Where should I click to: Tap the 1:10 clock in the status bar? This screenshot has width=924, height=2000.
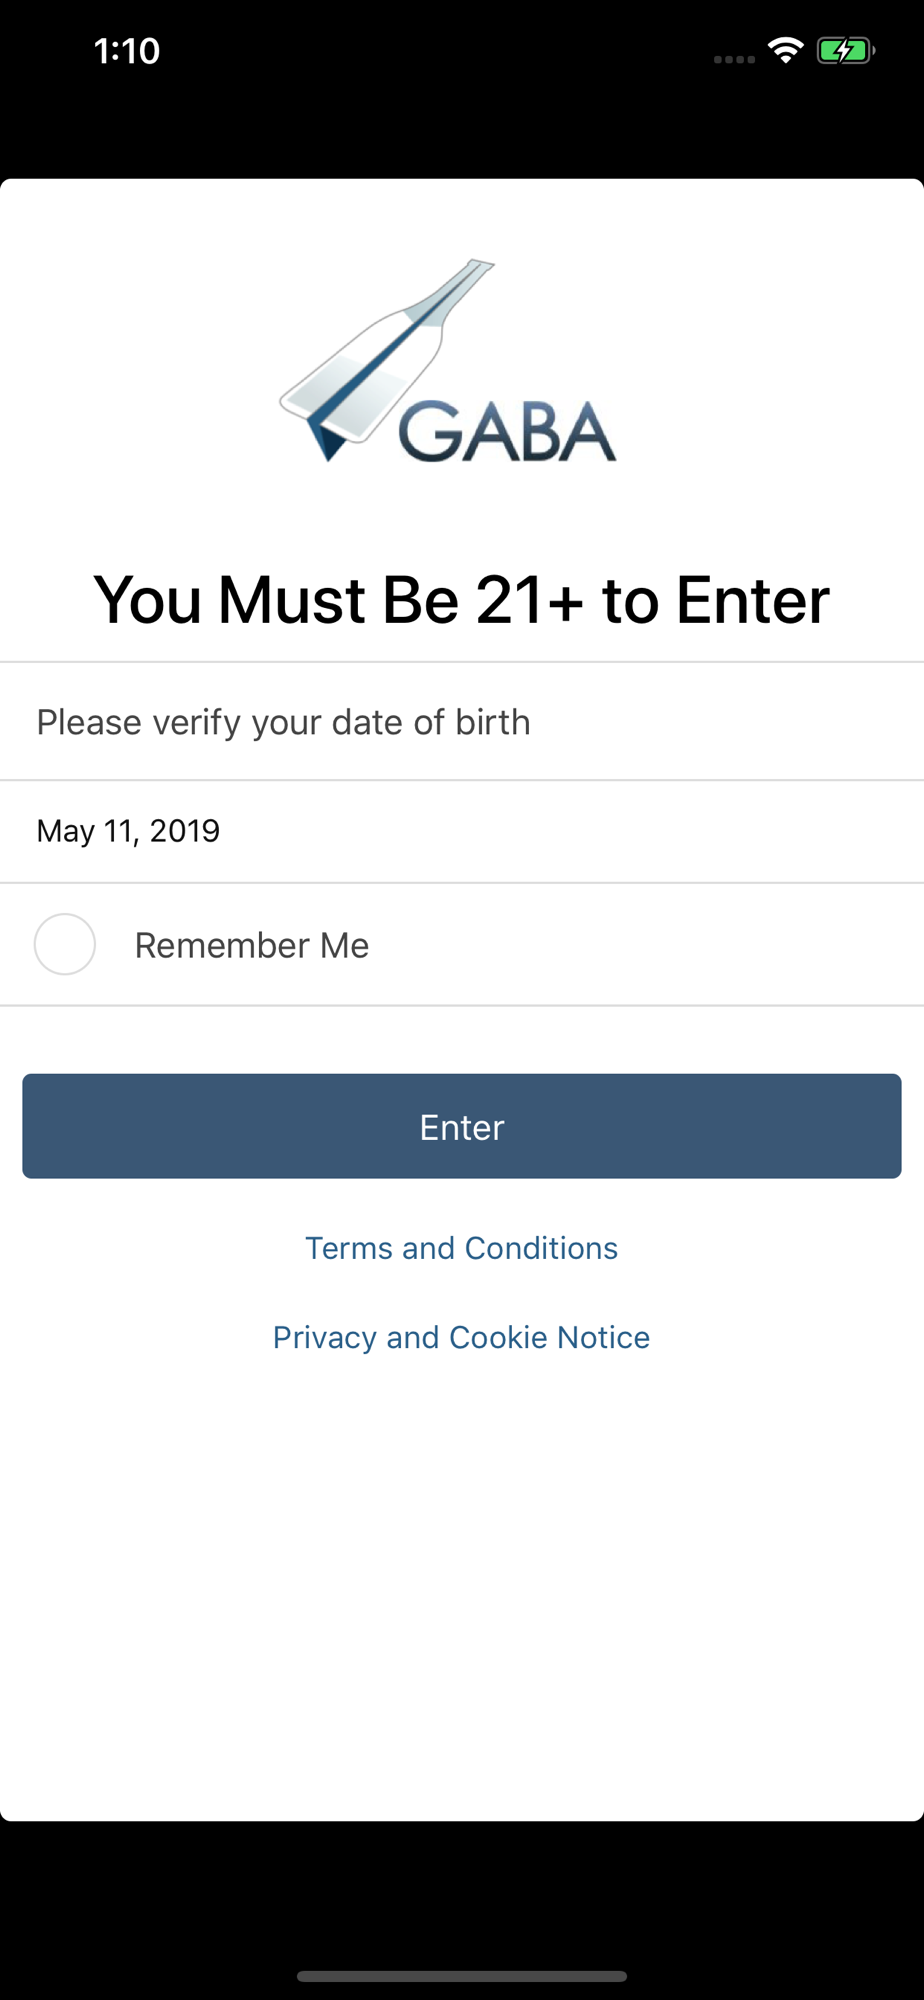pyautogui.click(x=127, y=51)
